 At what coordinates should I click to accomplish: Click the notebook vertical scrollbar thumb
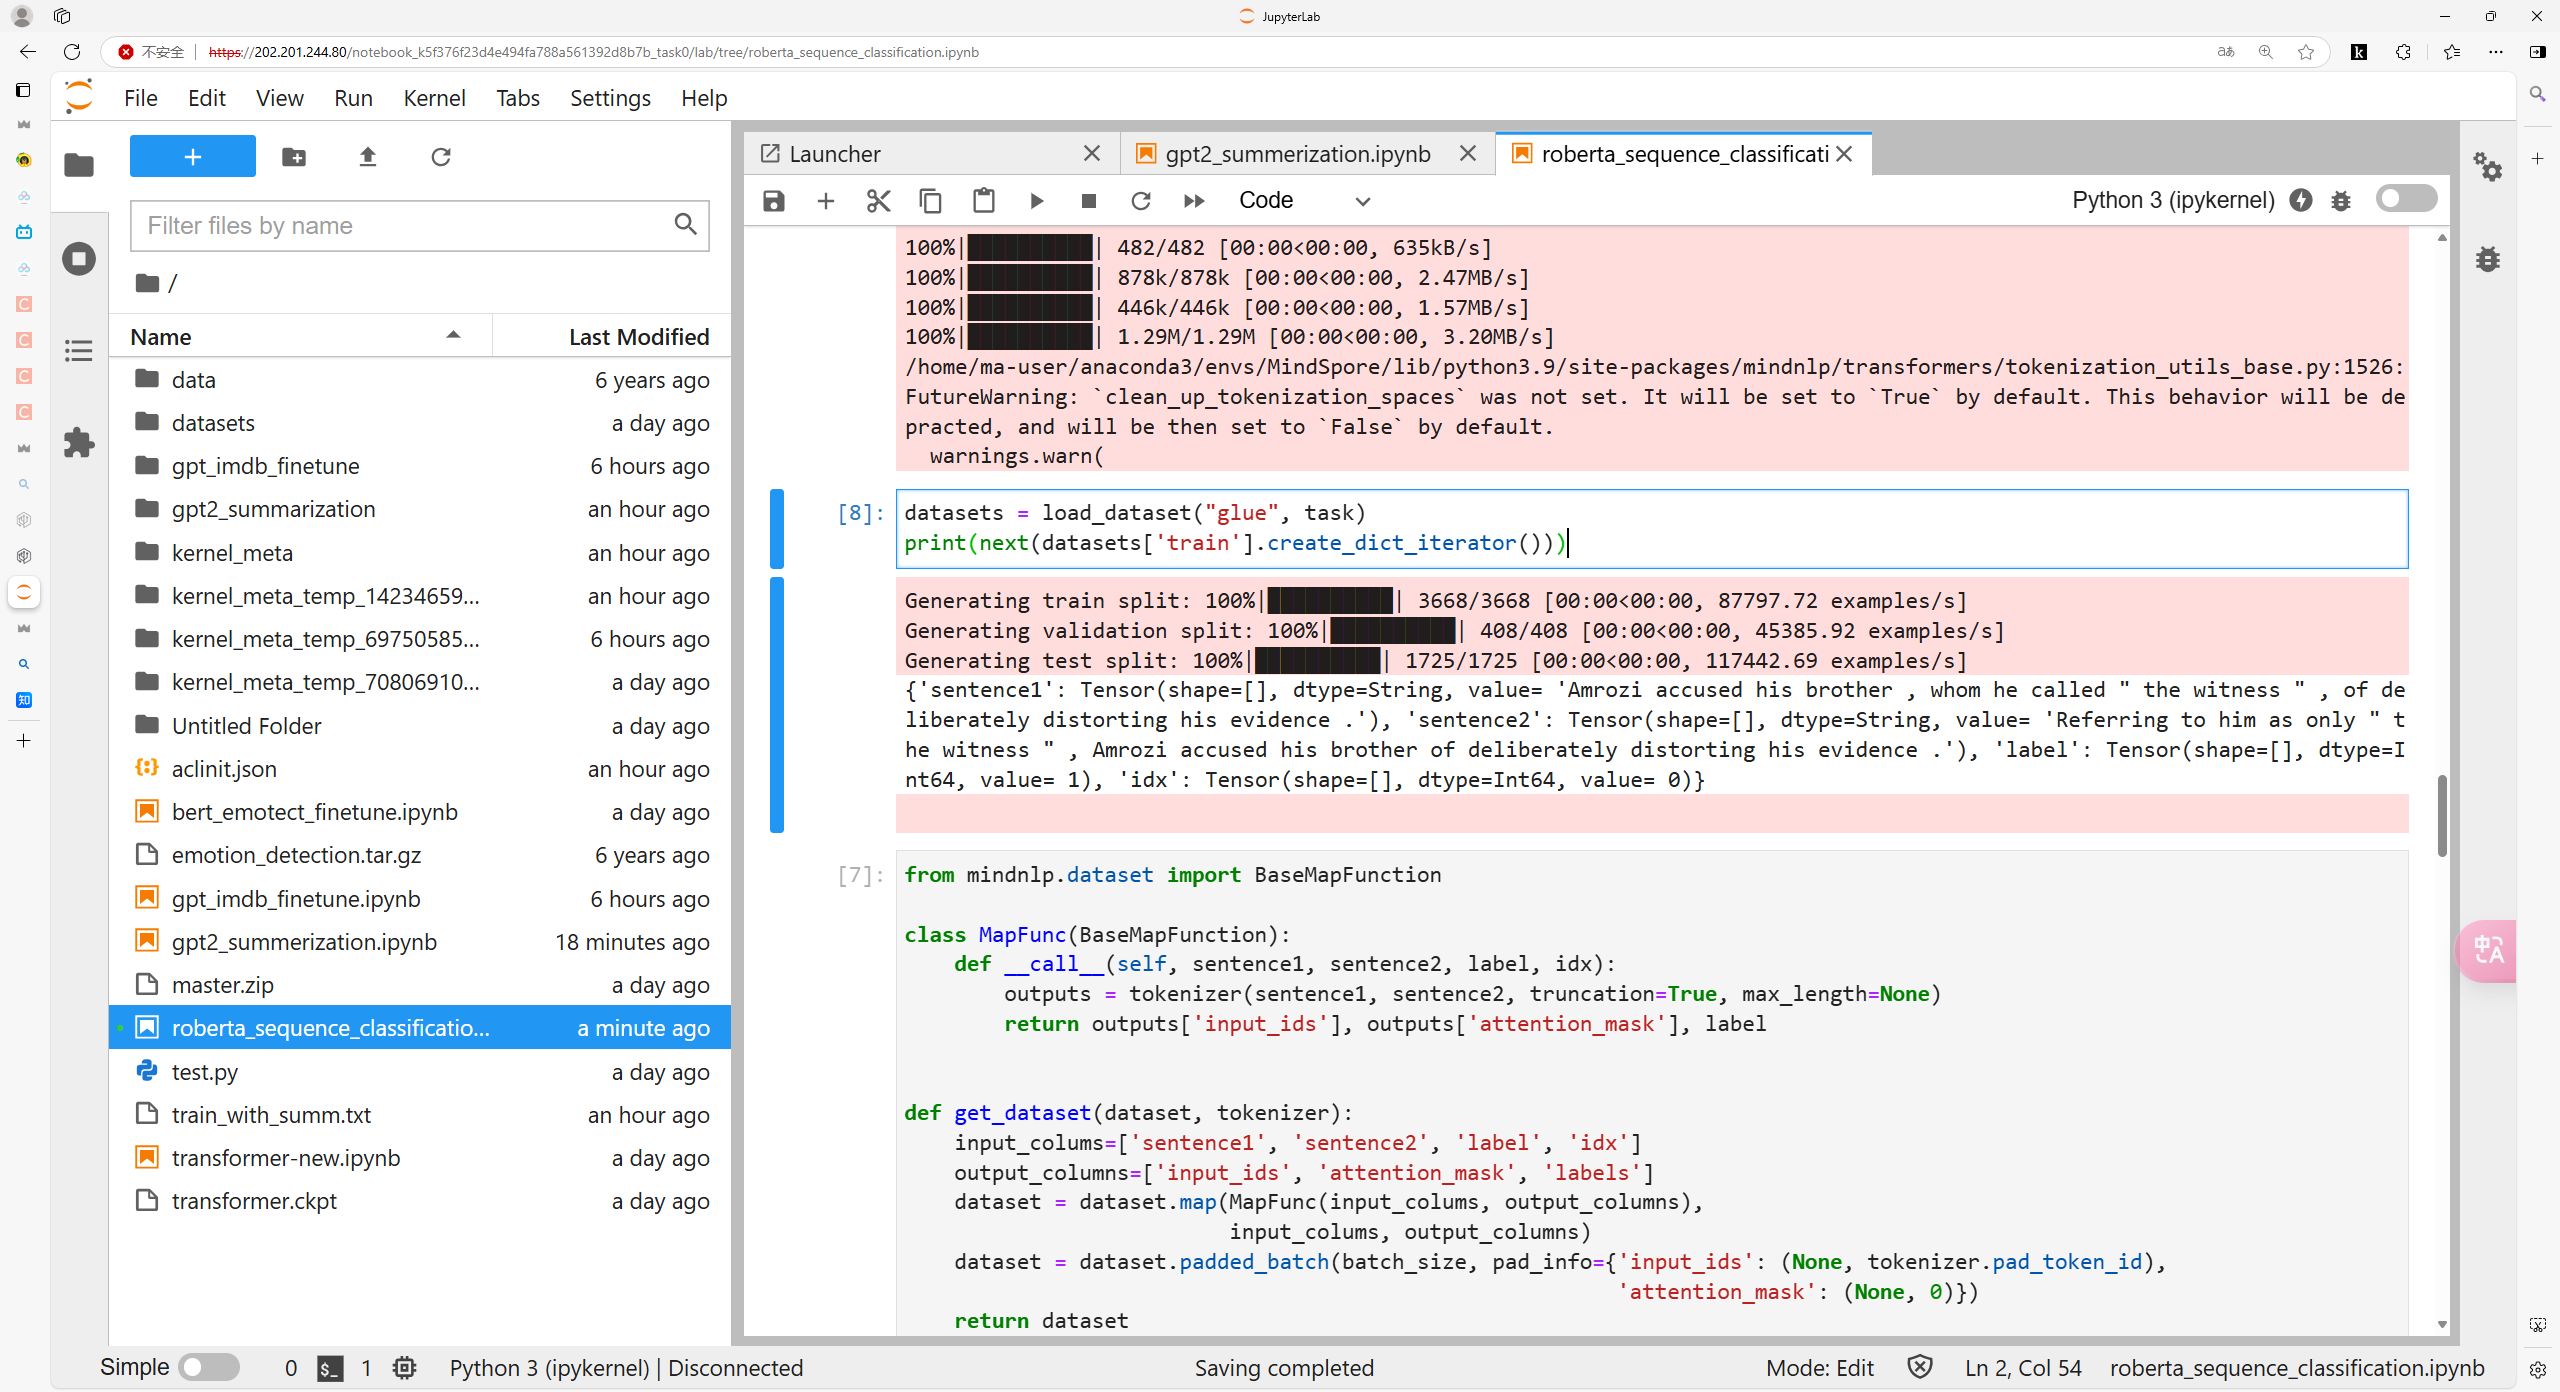[x=2442, y=815]
